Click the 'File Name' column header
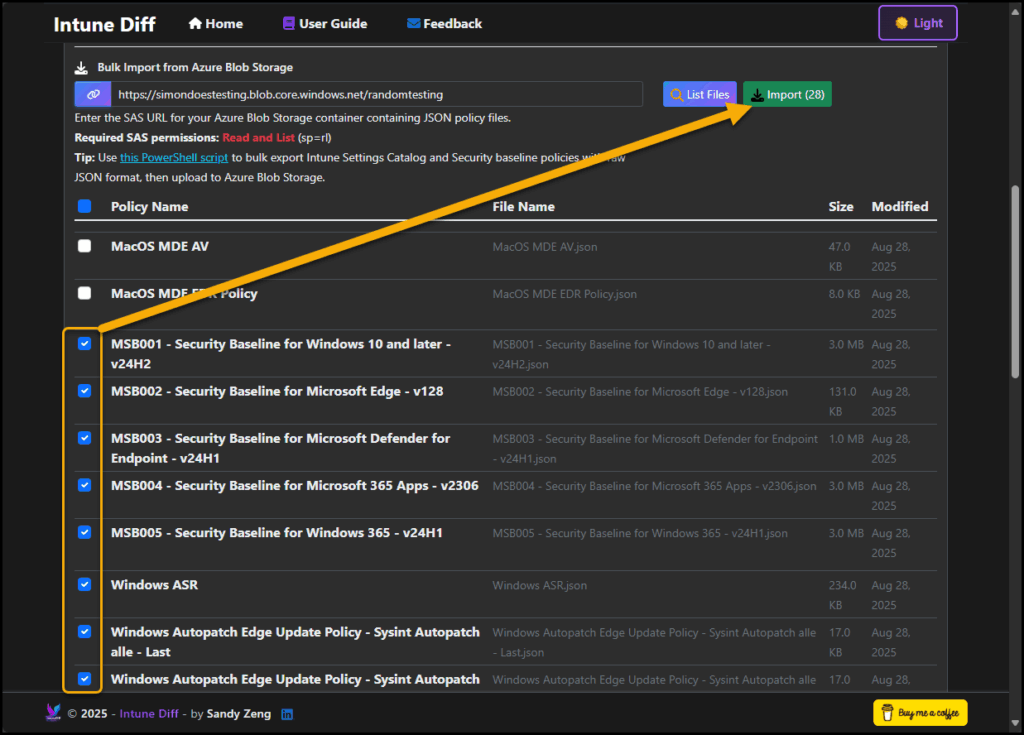The image size is (1024, 735). click(524, 206)
